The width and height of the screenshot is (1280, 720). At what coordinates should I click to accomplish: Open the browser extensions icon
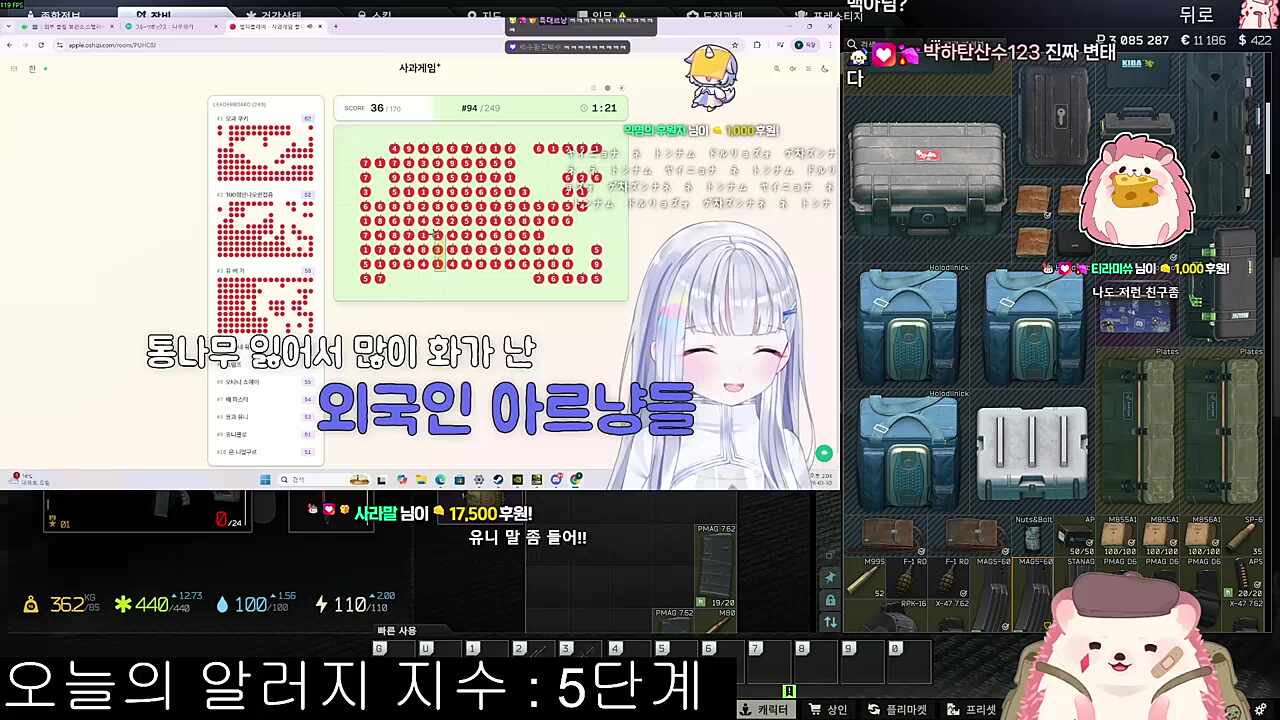[757, 45]
